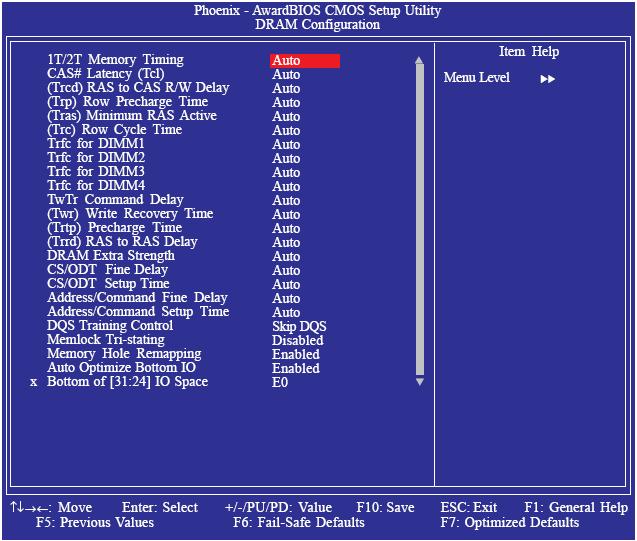
Task: Click F1: General Help hint
Action: [576, 507]
